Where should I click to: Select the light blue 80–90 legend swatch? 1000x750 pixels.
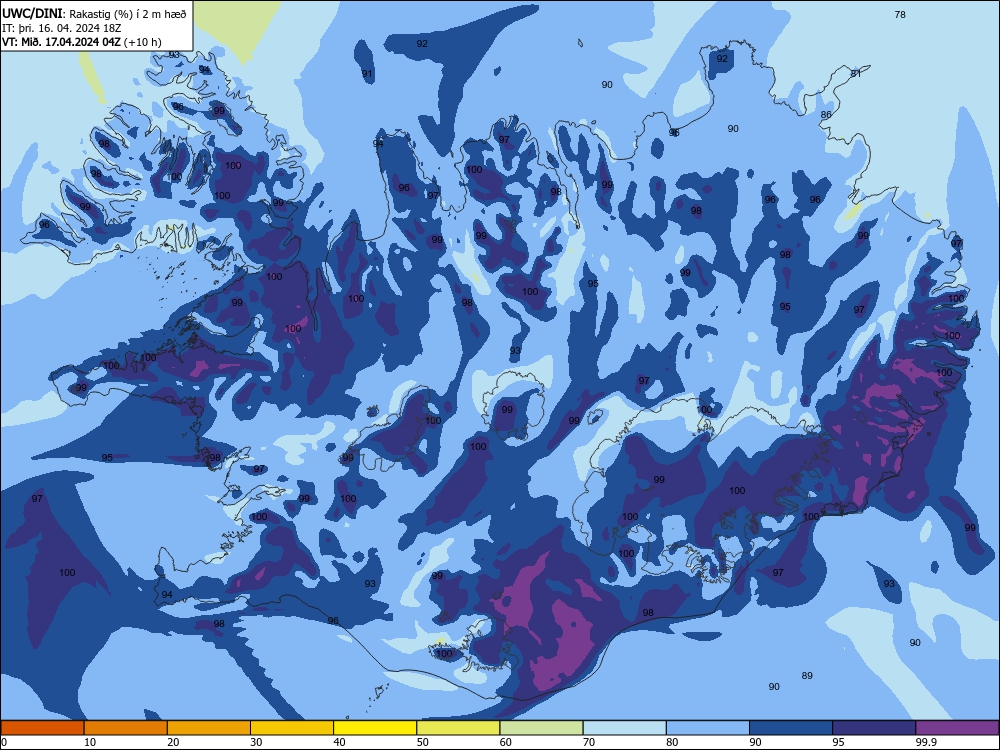pos(708,728)
